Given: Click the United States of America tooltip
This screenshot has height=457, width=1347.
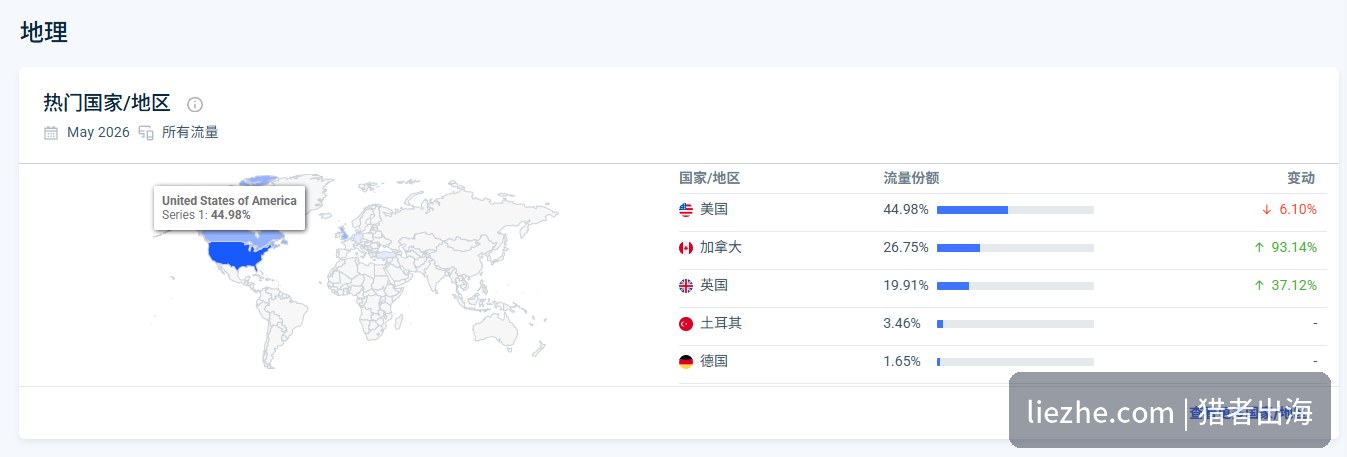Looking at the screenshot, I should (x=229, y=207).
